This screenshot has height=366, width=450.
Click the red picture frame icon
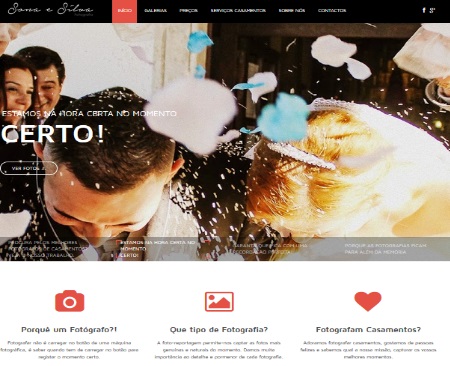(219, 302)
